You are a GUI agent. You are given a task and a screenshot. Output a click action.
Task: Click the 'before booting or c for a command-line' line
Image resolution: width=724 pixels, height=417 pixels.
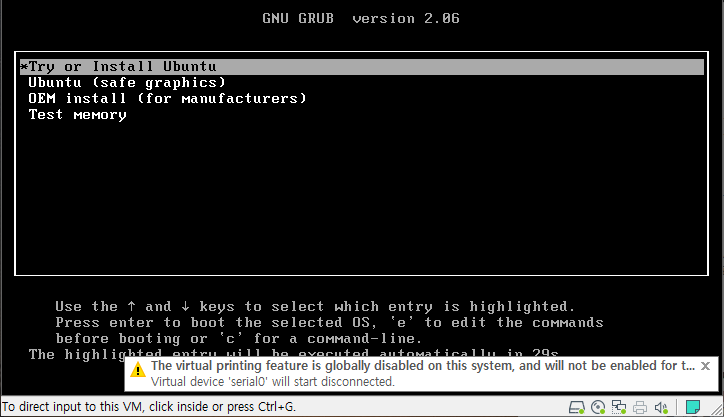[x=239, y=338]
